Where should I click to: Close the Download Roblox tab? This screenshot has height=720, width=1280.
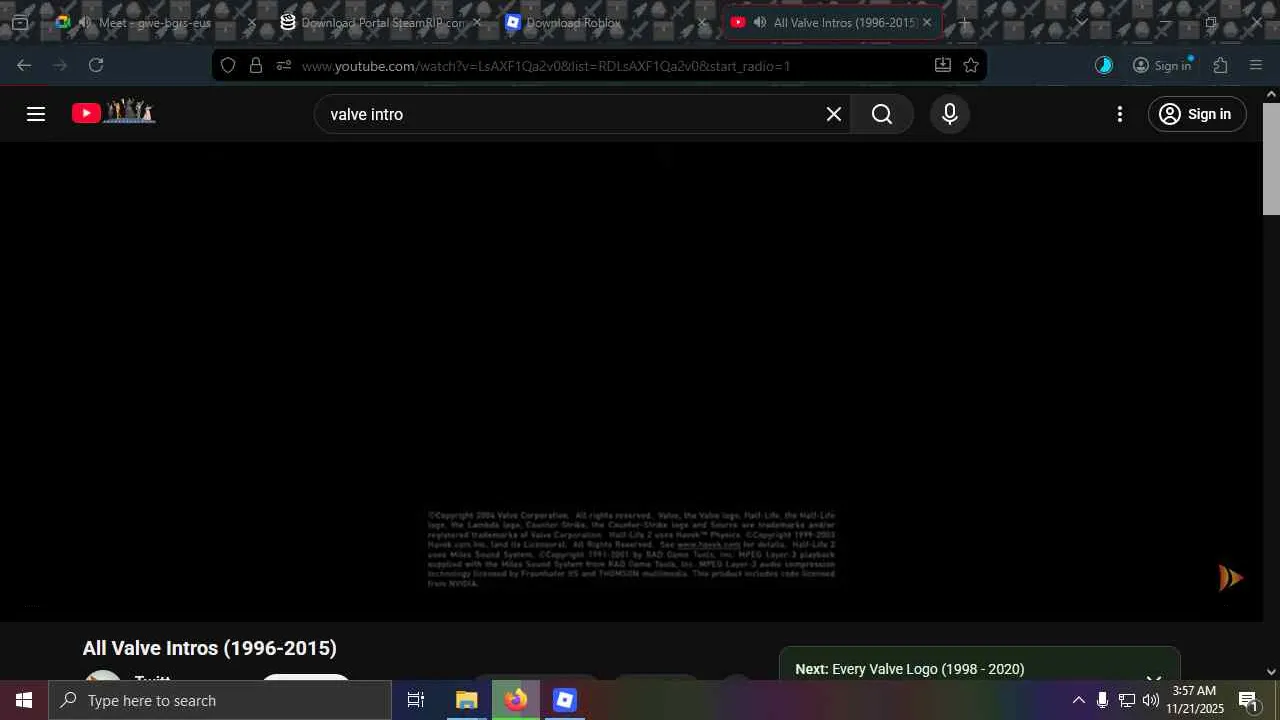[702, 22]
